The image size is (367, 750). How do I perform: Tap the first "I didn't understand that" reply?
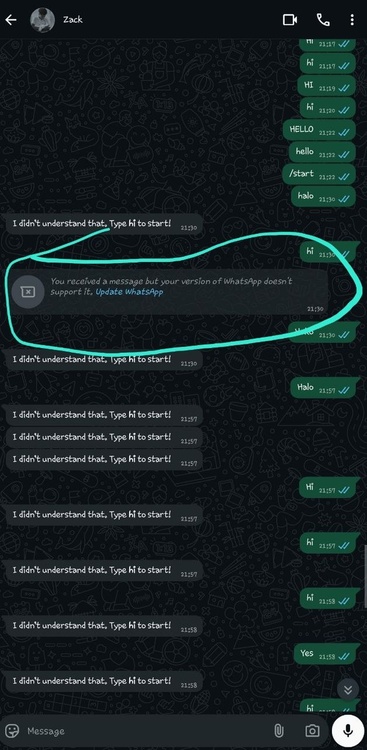coord(104,224)
